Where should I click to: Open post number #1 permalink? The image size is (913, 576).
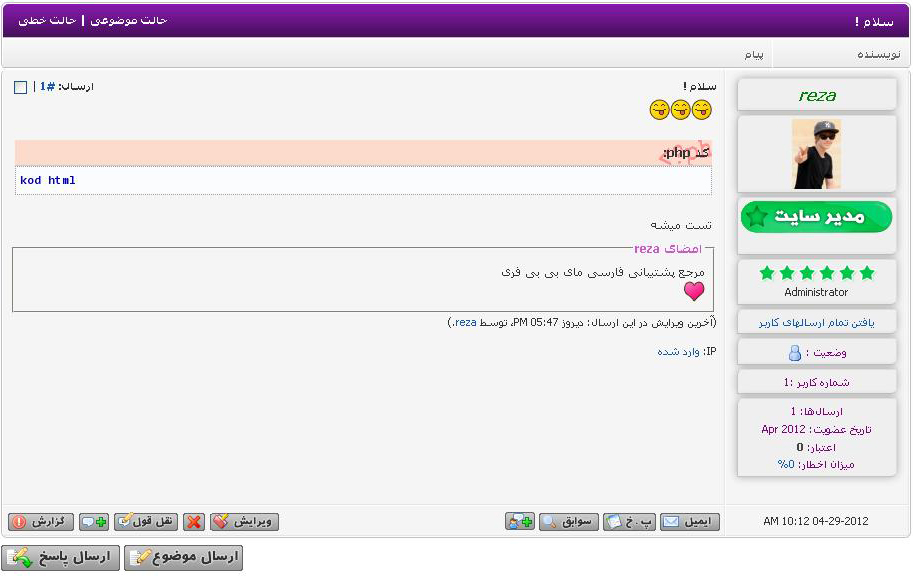click(47, 87)
